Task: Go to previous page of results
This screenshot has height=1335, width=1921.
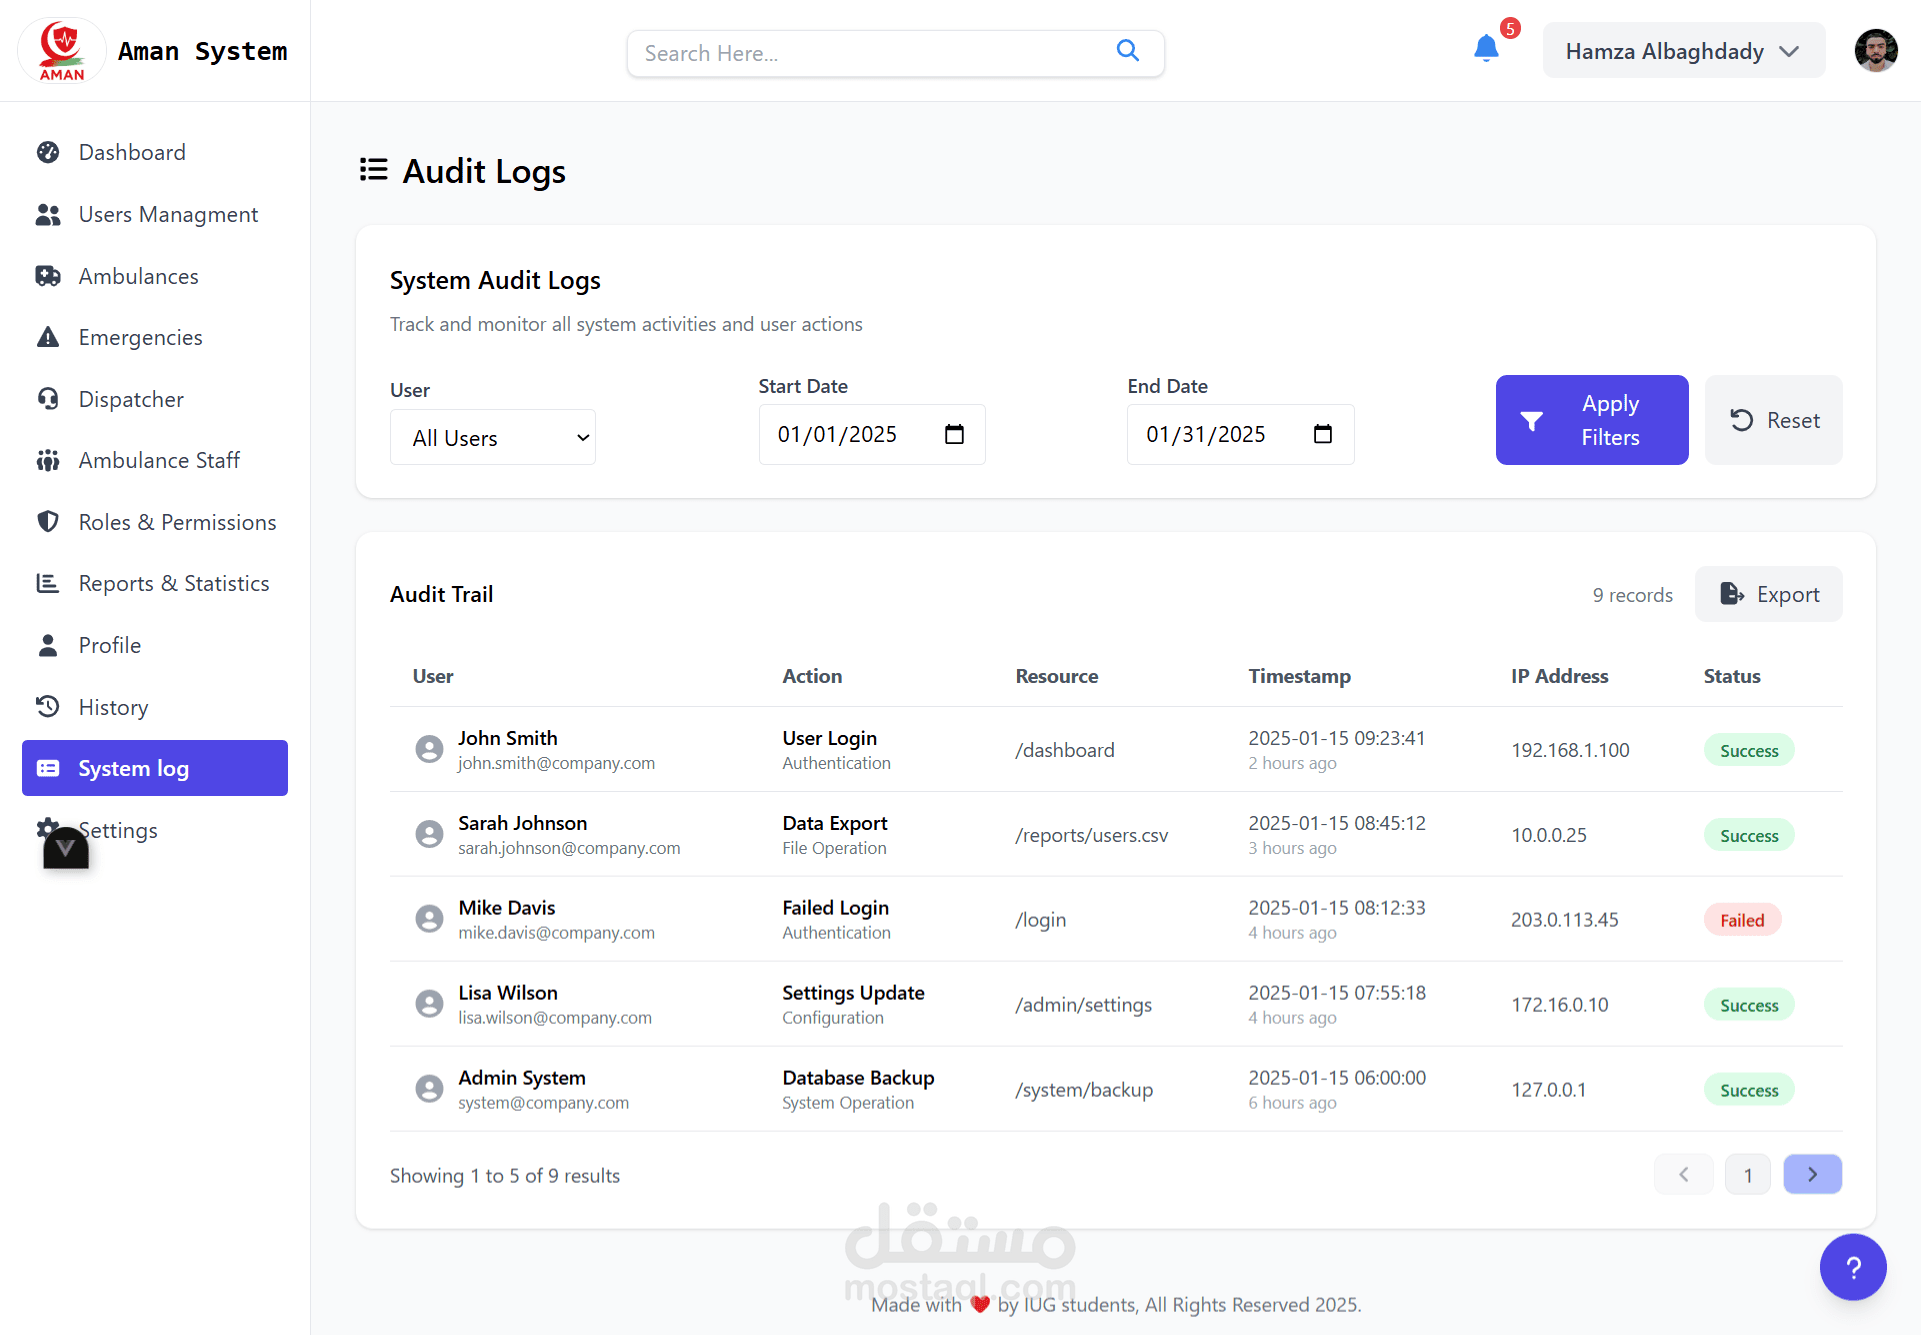Action: click(1683, 1174)
